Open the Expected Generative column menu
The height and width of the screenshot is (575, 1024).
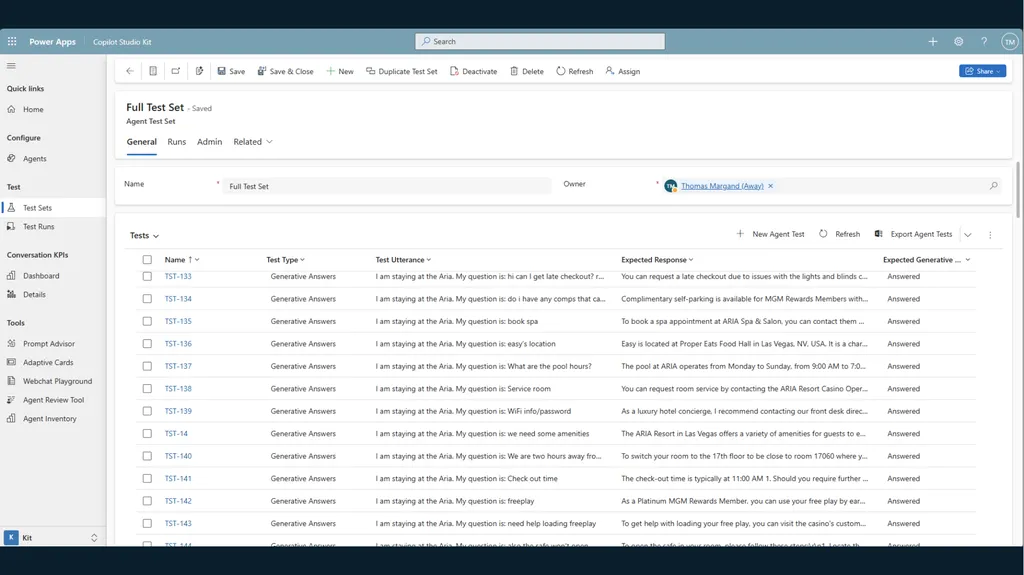pyautogui.click(x=927, y=259)
